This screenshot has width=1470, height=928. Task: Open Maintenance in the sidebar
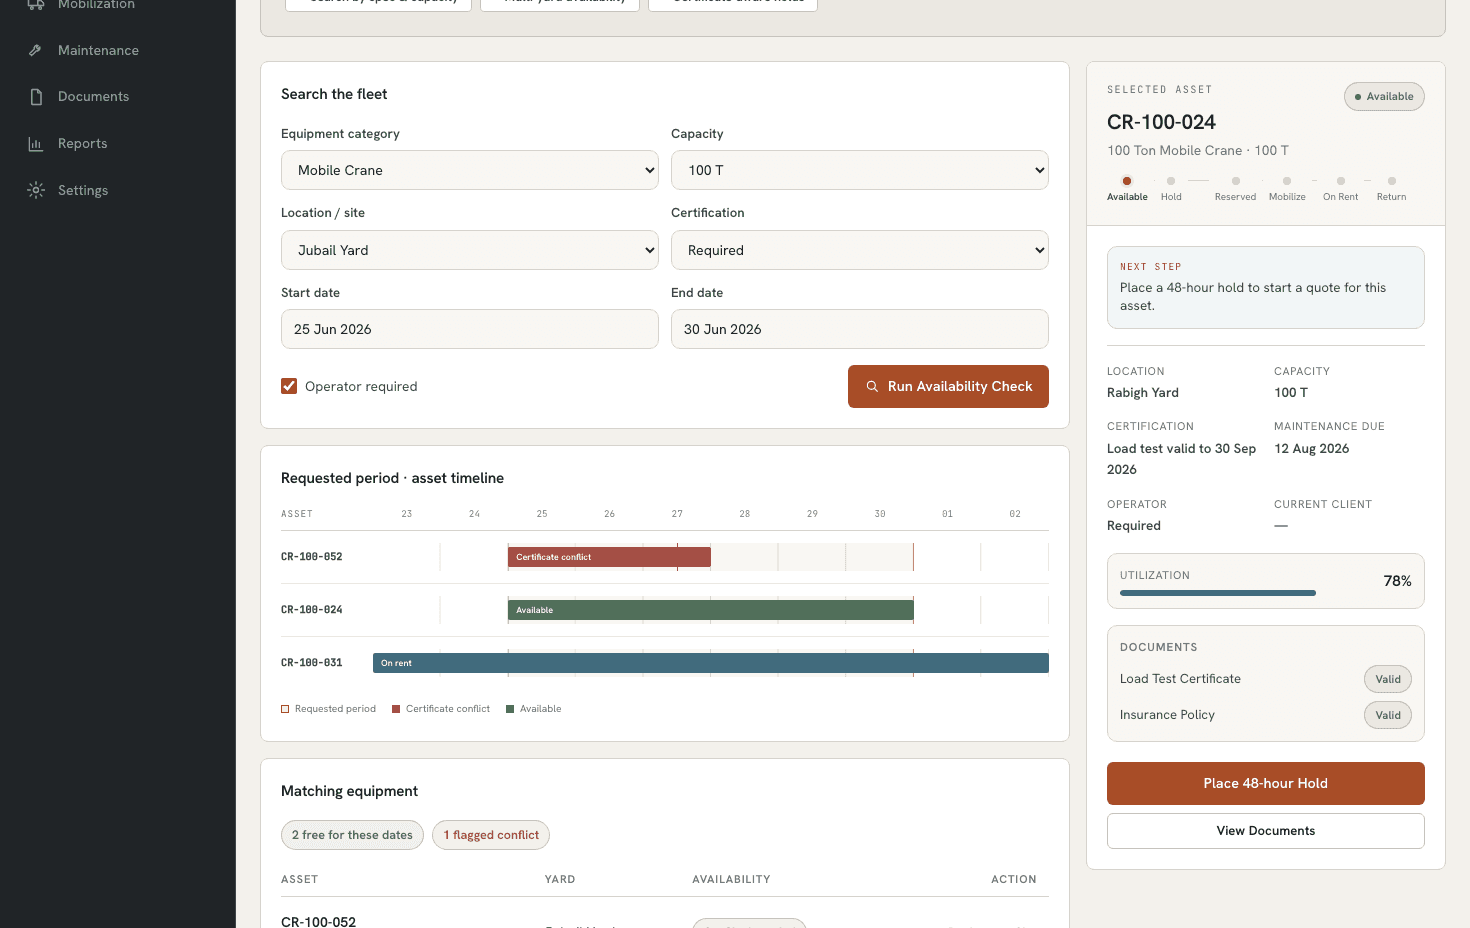click(x=98, y=50)
